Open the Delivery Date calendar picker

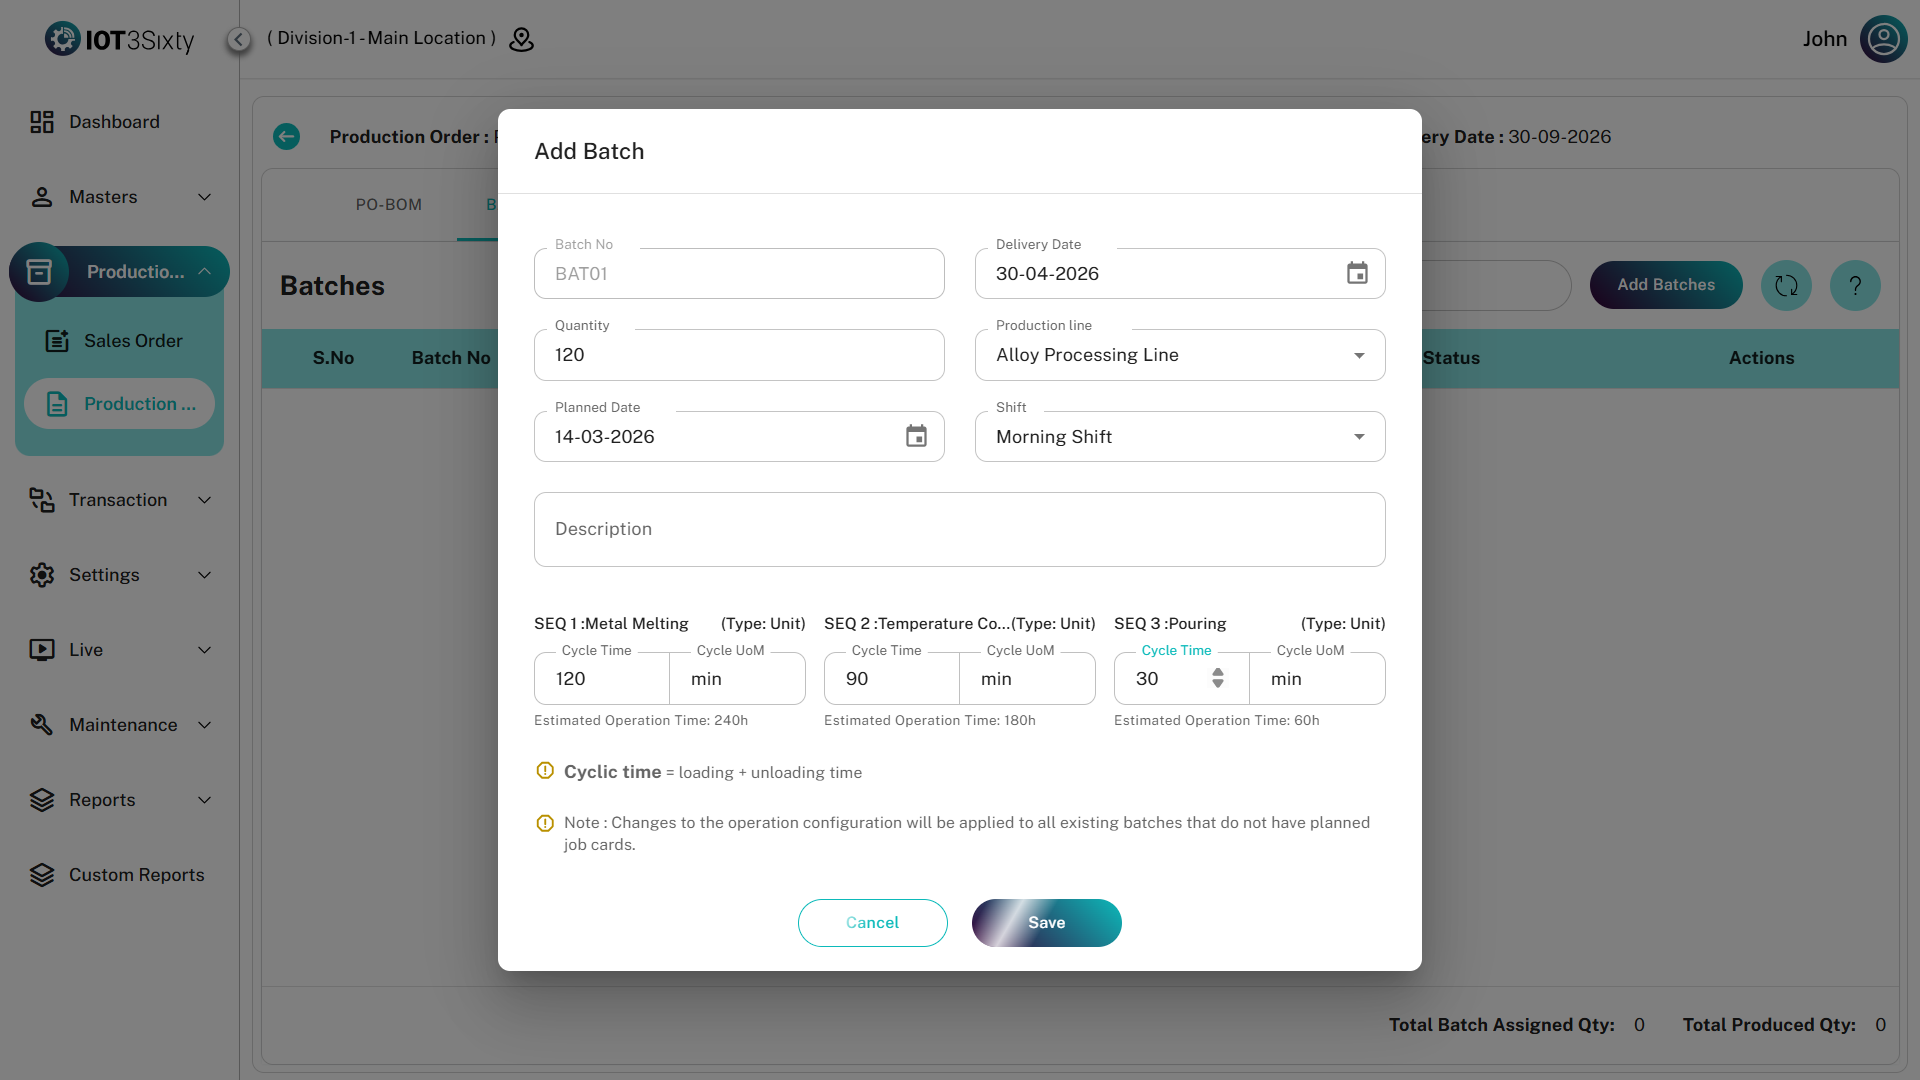point(1356,273)
